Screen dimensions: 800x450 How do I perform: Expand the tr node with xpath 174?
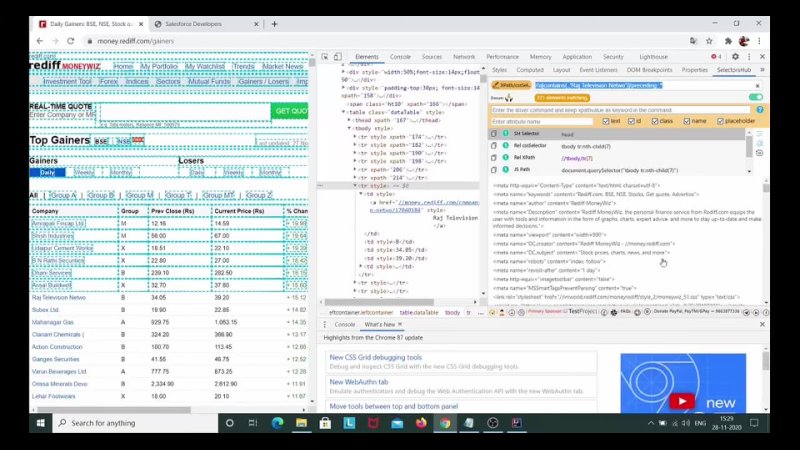coord(355,137)
